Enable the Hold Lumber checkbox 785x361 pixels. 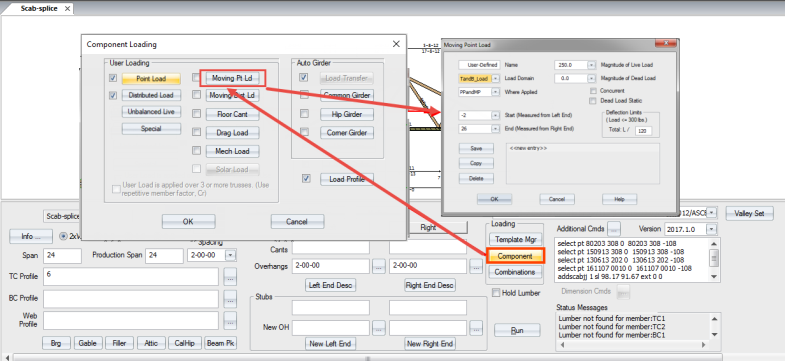click(x=496, y=292)
